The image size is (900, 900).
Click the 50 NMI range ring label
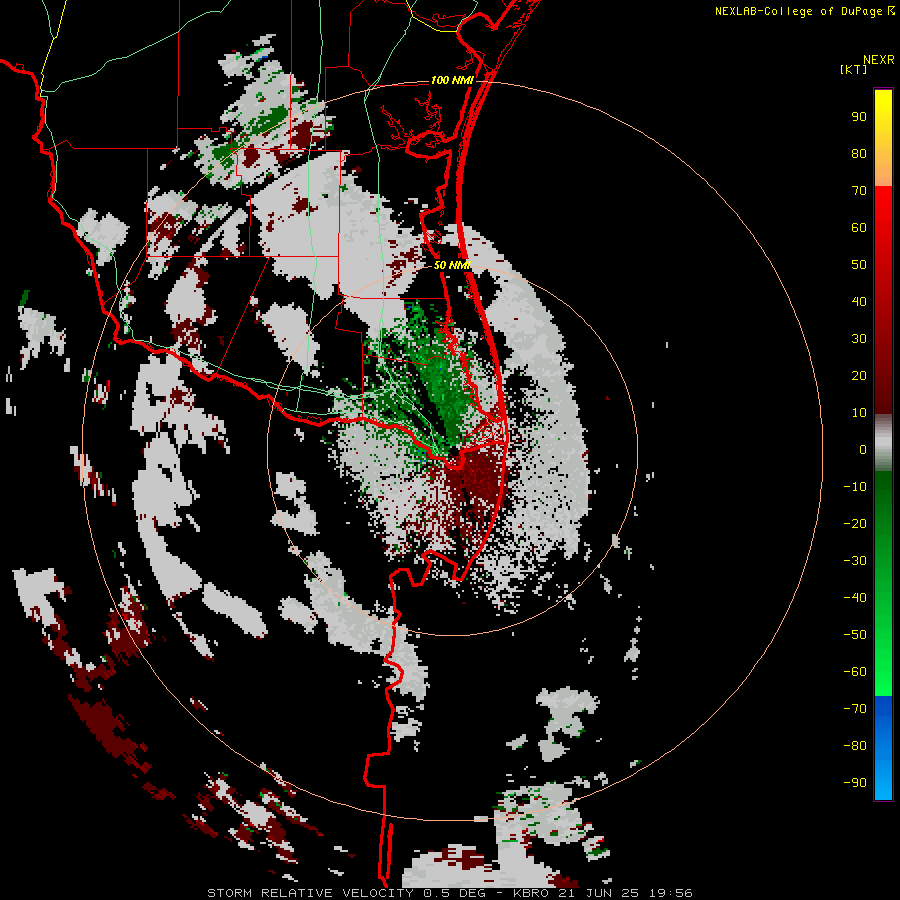452,265
